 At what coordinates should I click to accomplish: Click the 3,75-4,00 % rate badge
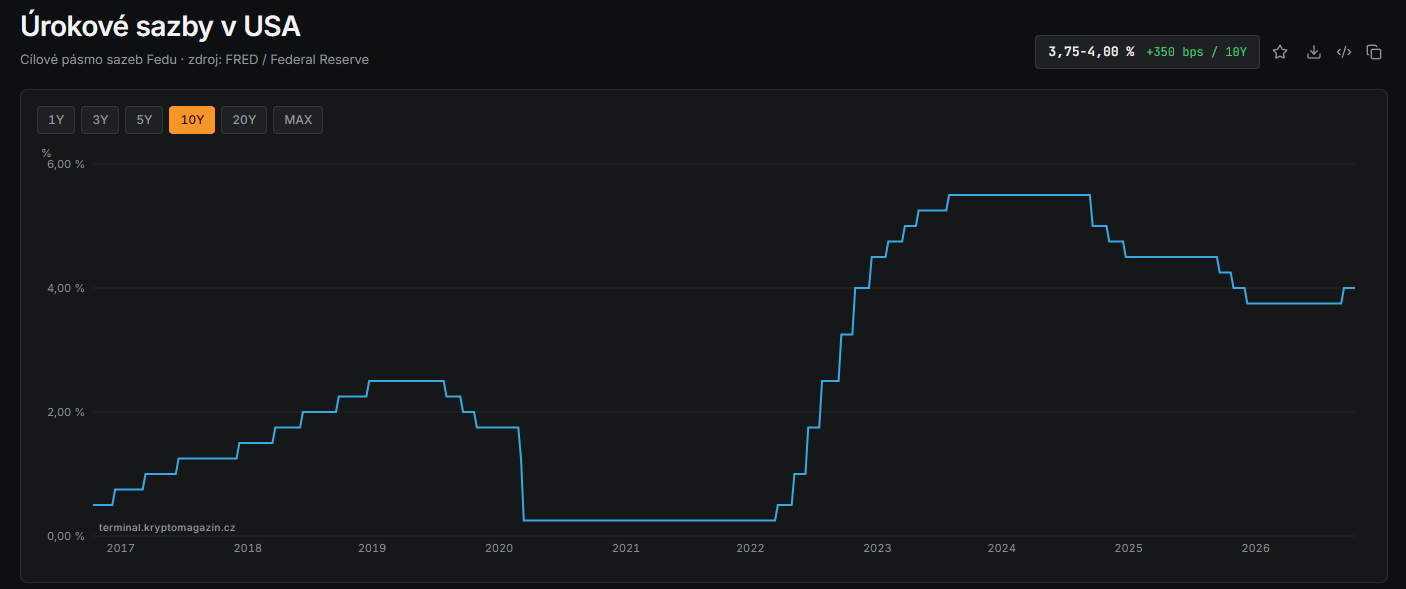click(x=1147, y=52)
